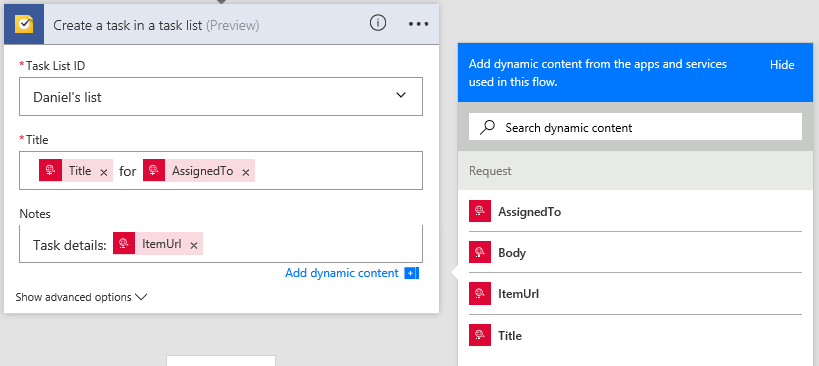
Task: Focus the Search dynamic content box
Action: pos(635,127)
